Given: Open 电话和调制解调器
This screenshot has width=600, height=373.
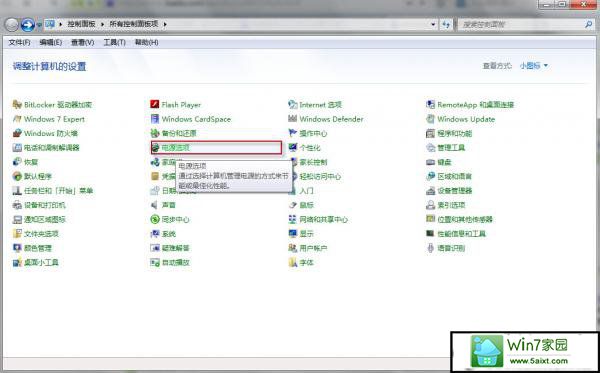Looking at the screenshot, I should pyautogui.click(x=46, y=148).
